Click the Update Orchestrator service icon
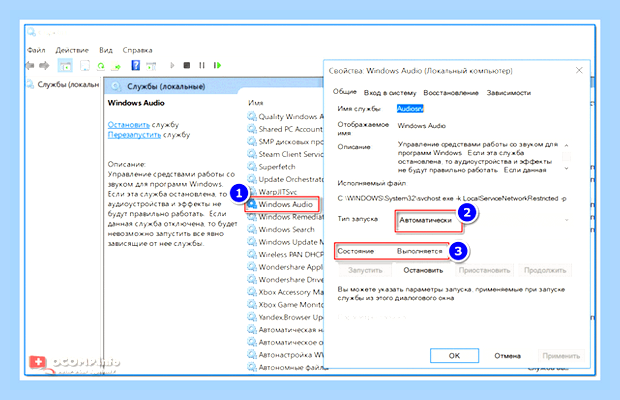620x400 pixels. [x=252, y=179]
